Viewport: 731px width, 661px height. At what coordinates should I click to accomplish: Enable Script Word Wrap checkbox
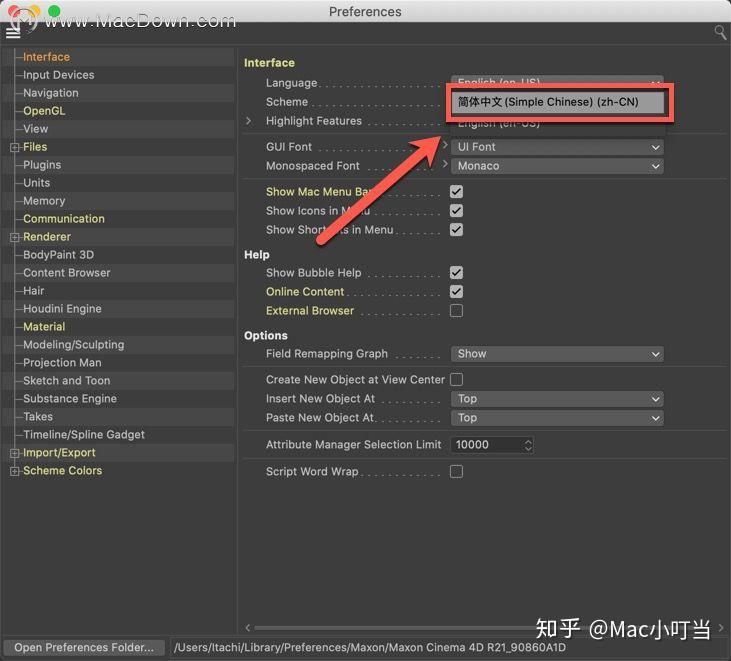click(456, 472)
